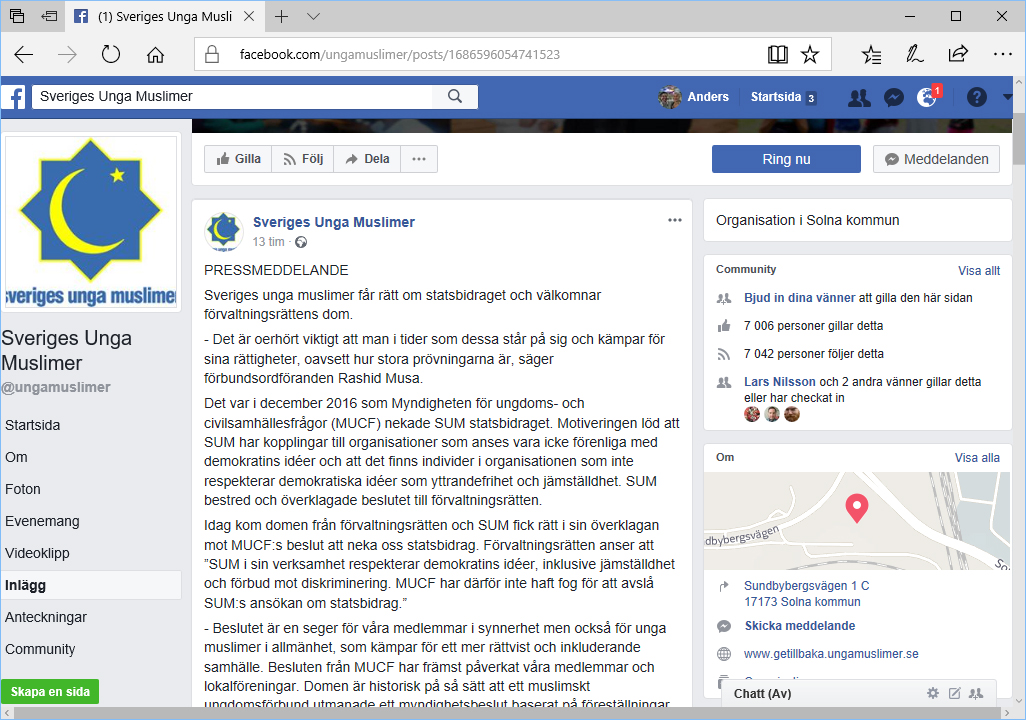Select Anteckningar in the page sidebar

coord(46,617)
